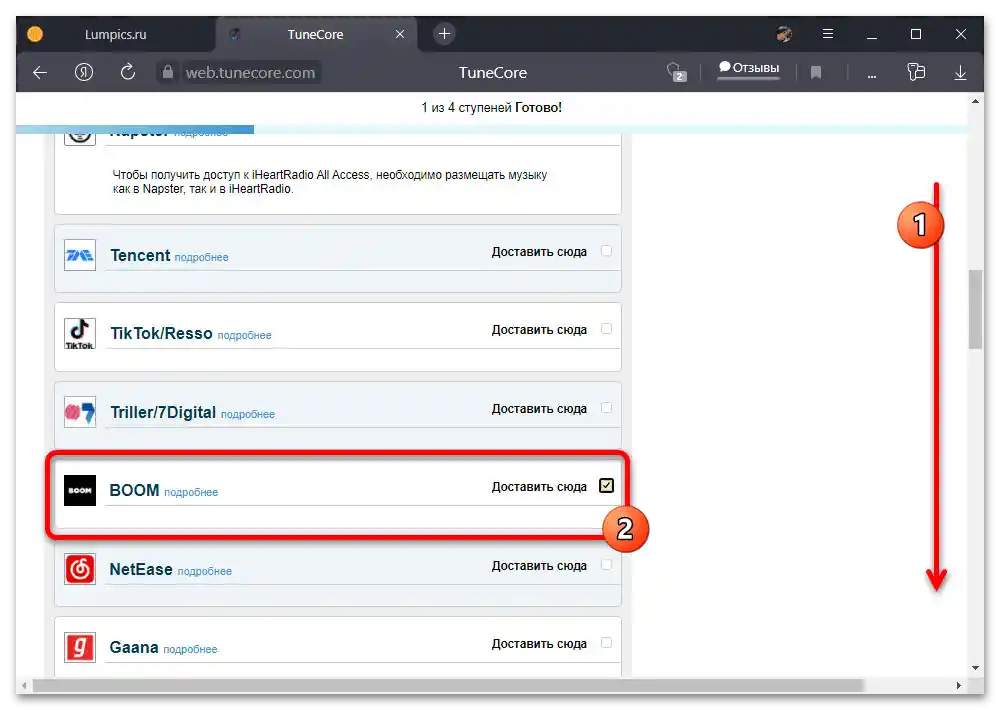Click the TikTok/Resso store name

161,334
